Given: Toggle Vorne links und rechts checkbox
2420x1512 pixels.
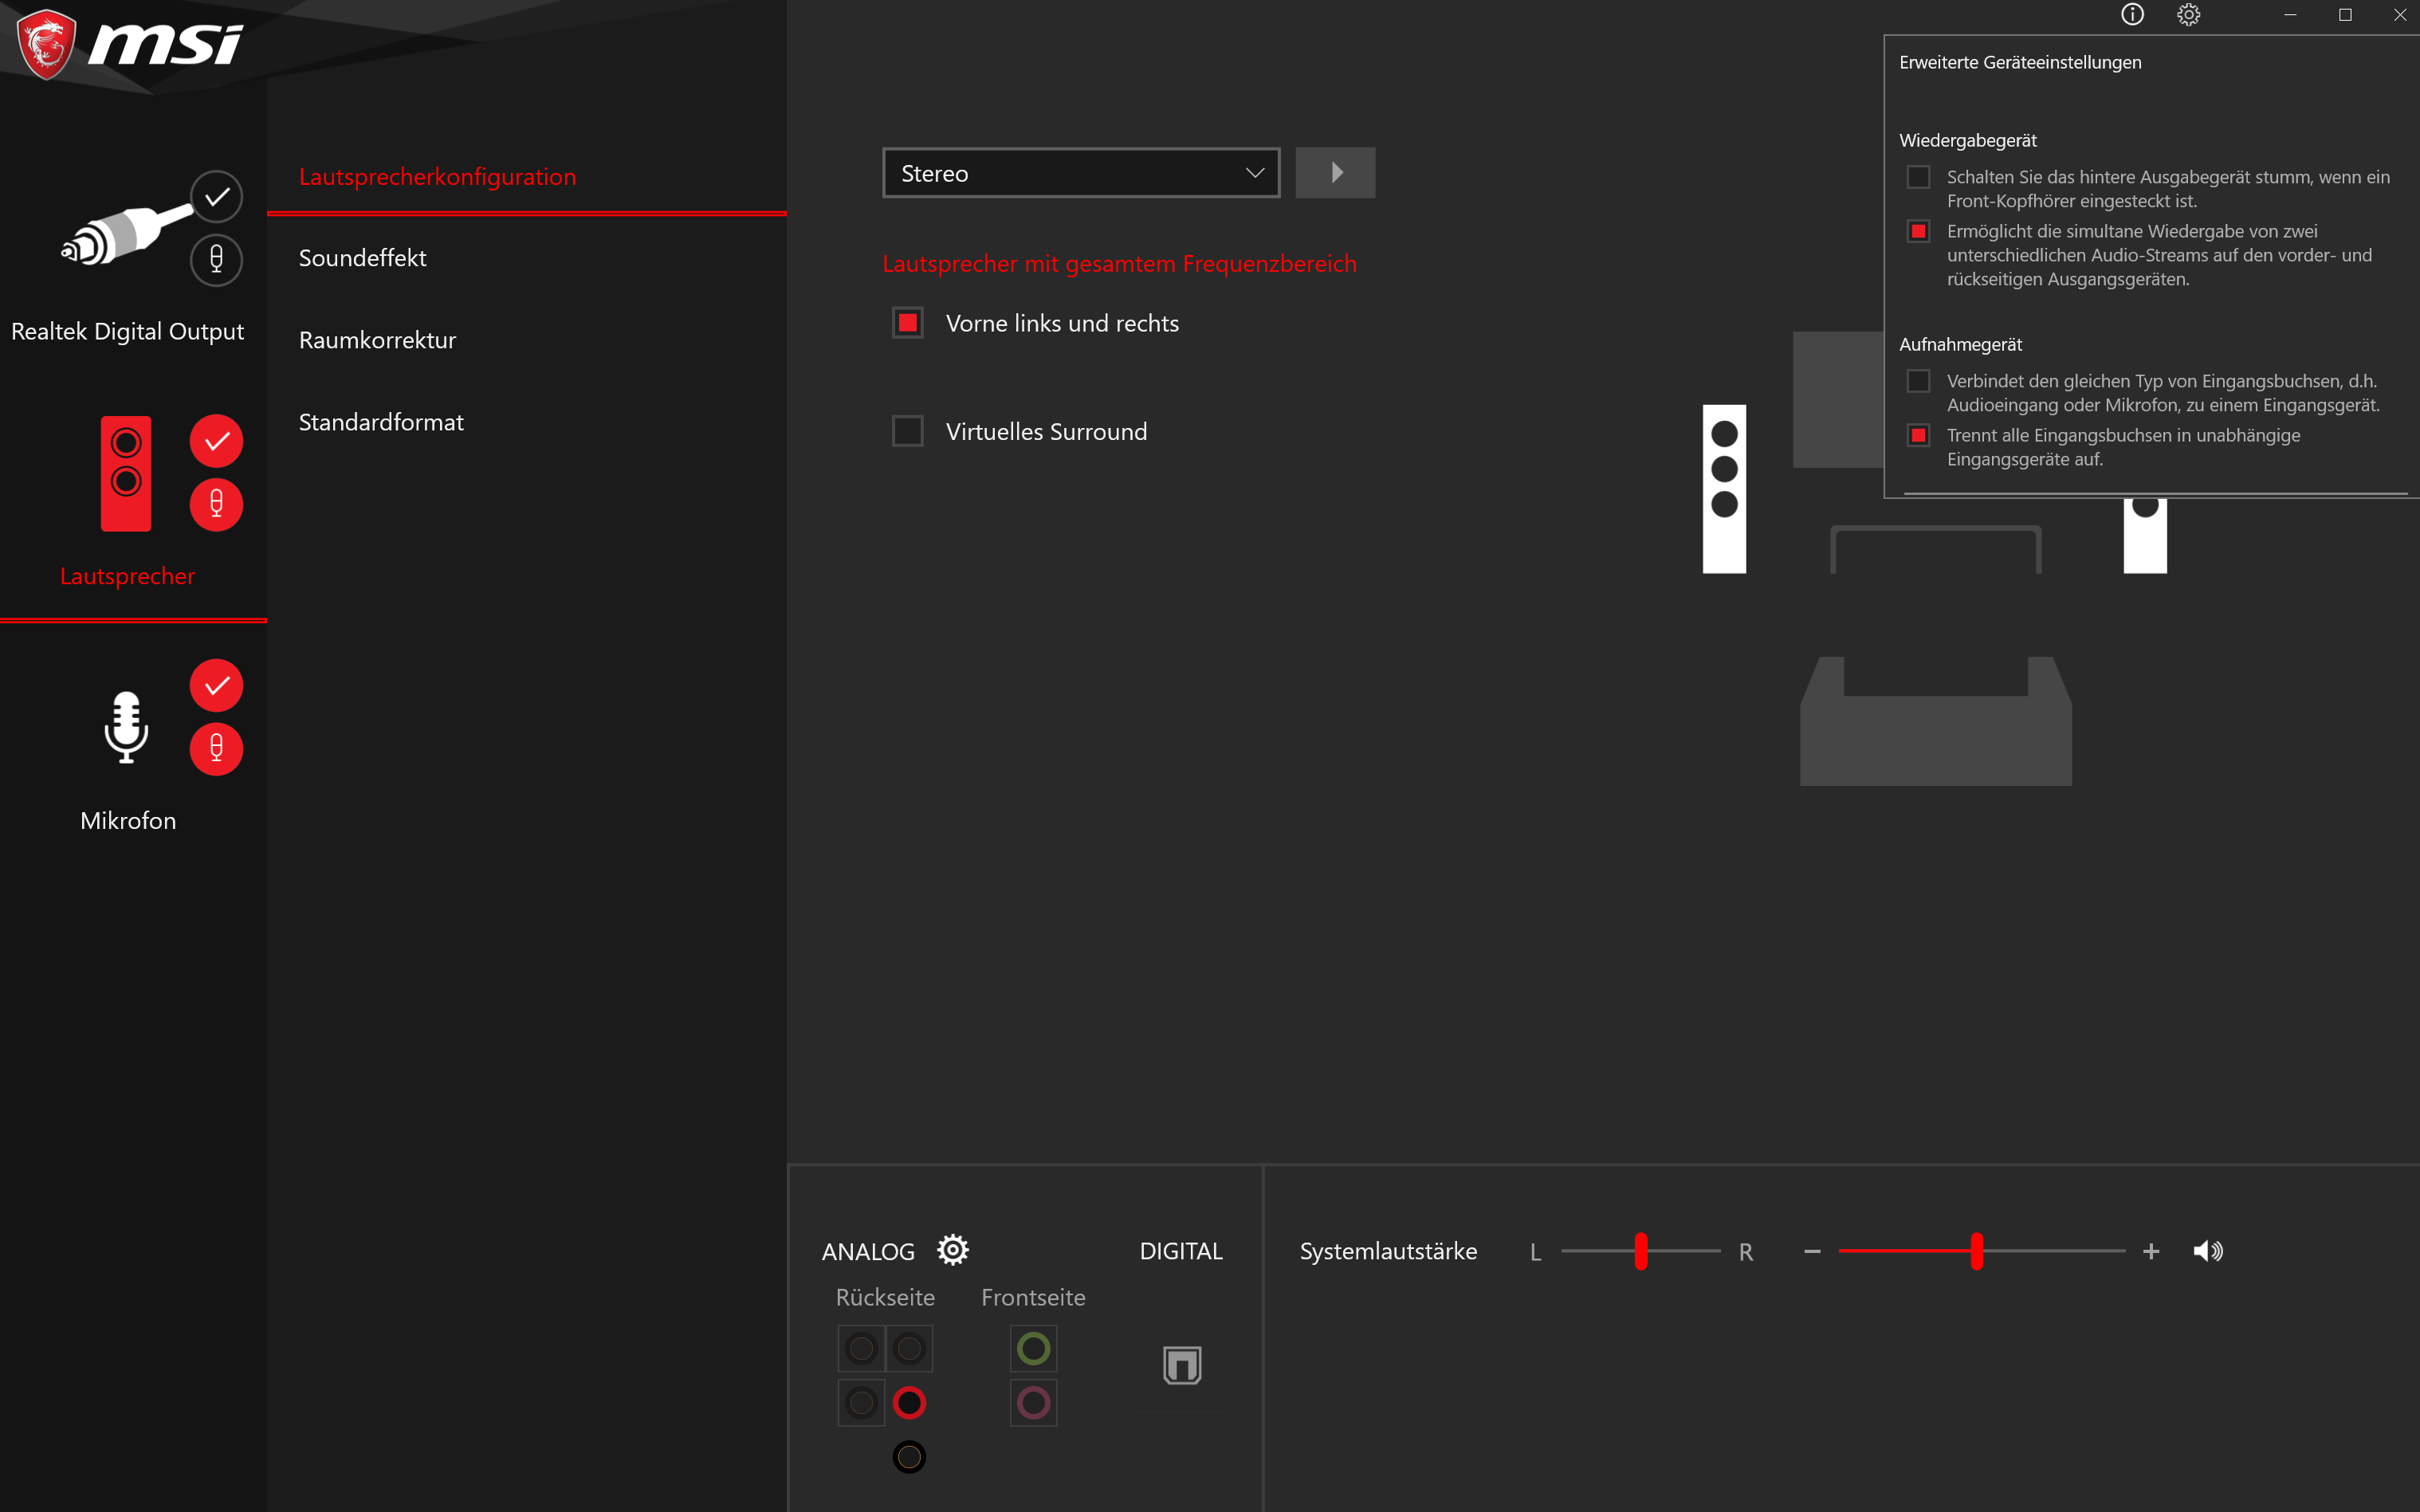Looking at the screenshot, I should 907,323.
